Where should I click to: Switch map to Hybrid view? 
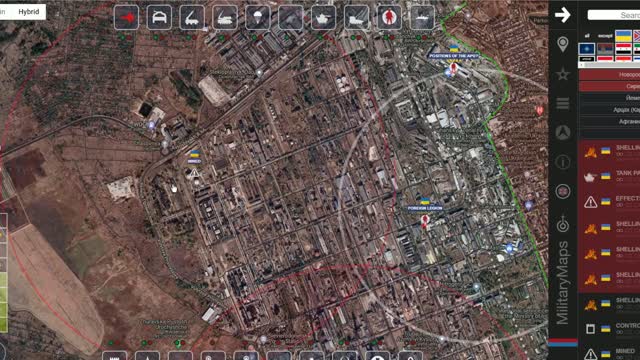29,12
